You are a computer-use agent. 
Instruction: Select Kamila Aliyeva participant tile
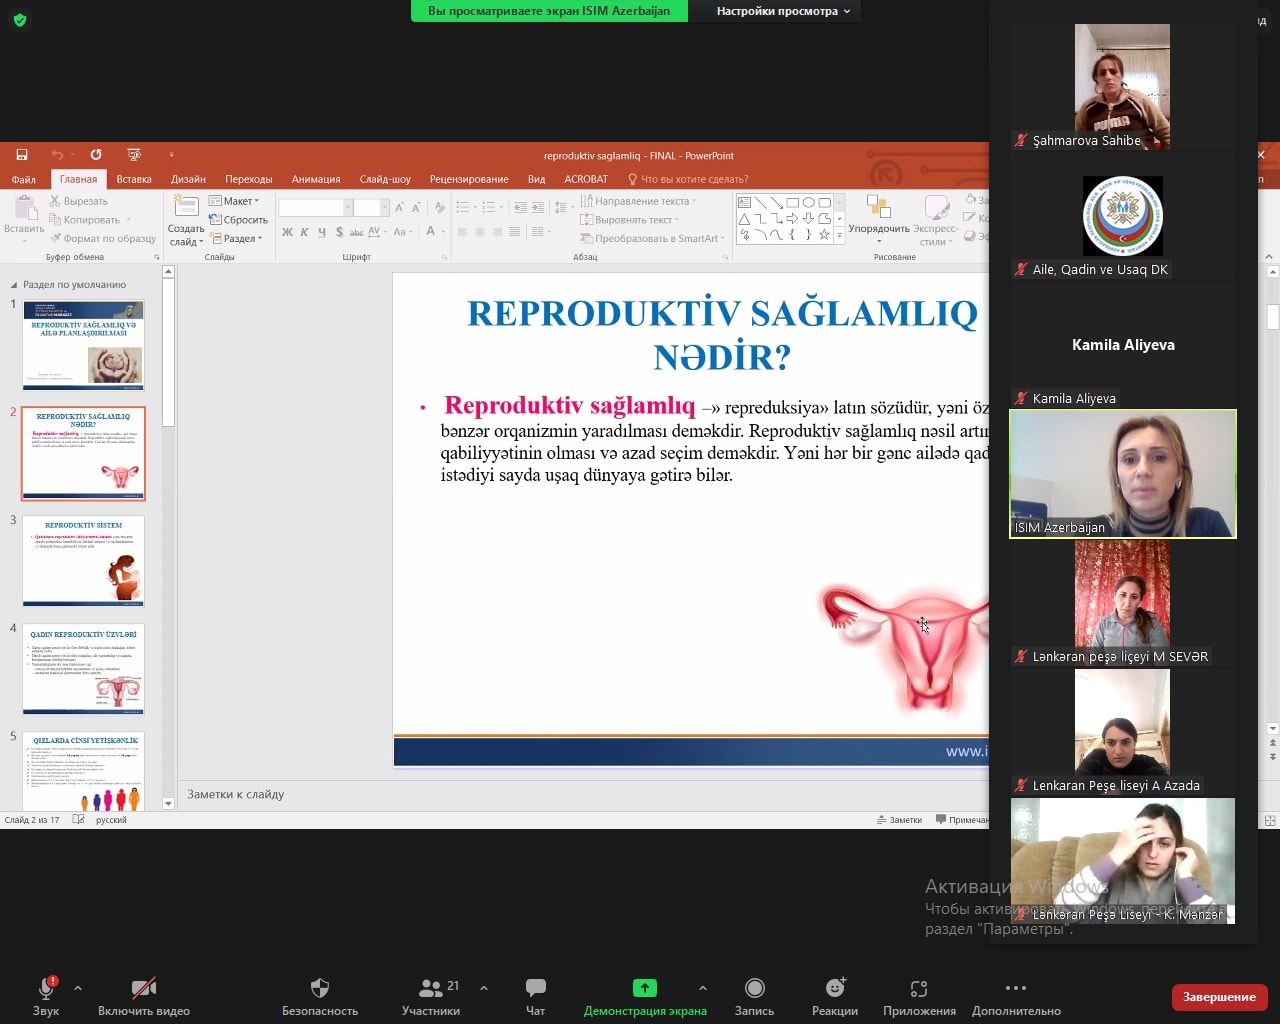(1123, 345)
